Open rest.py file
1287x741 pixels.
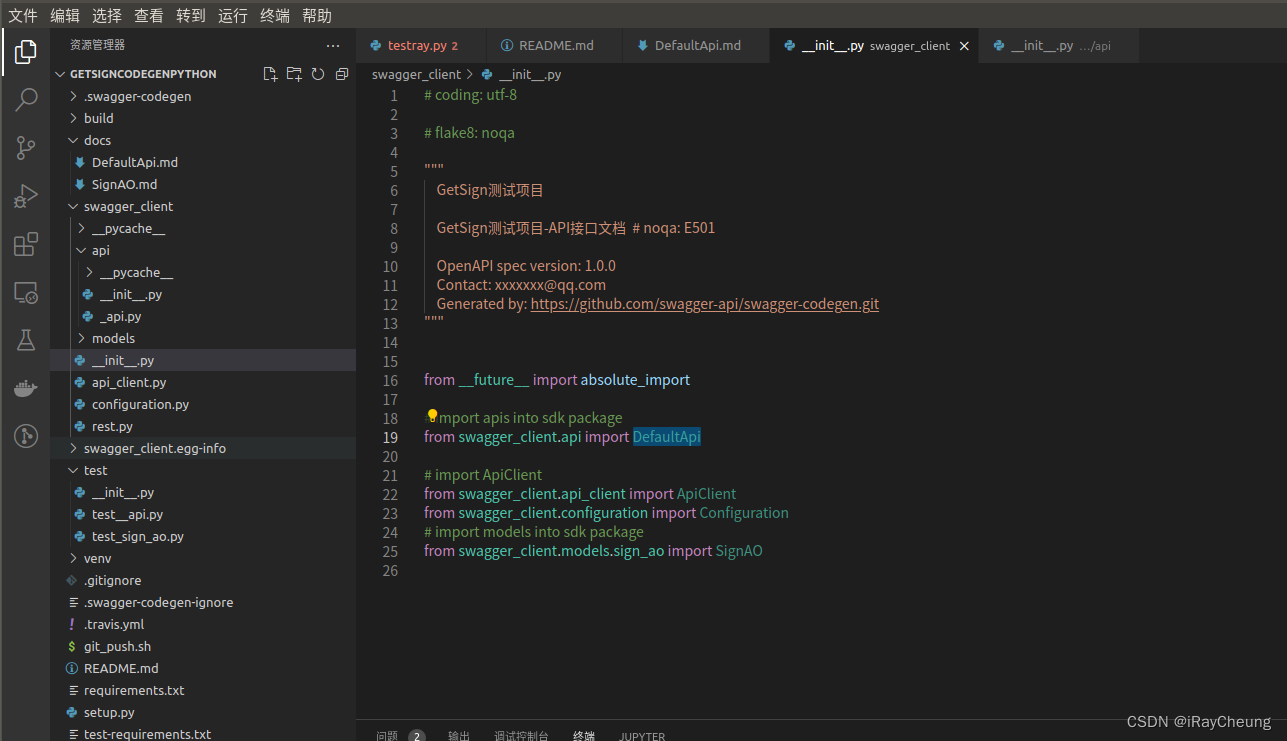point(203,426)
